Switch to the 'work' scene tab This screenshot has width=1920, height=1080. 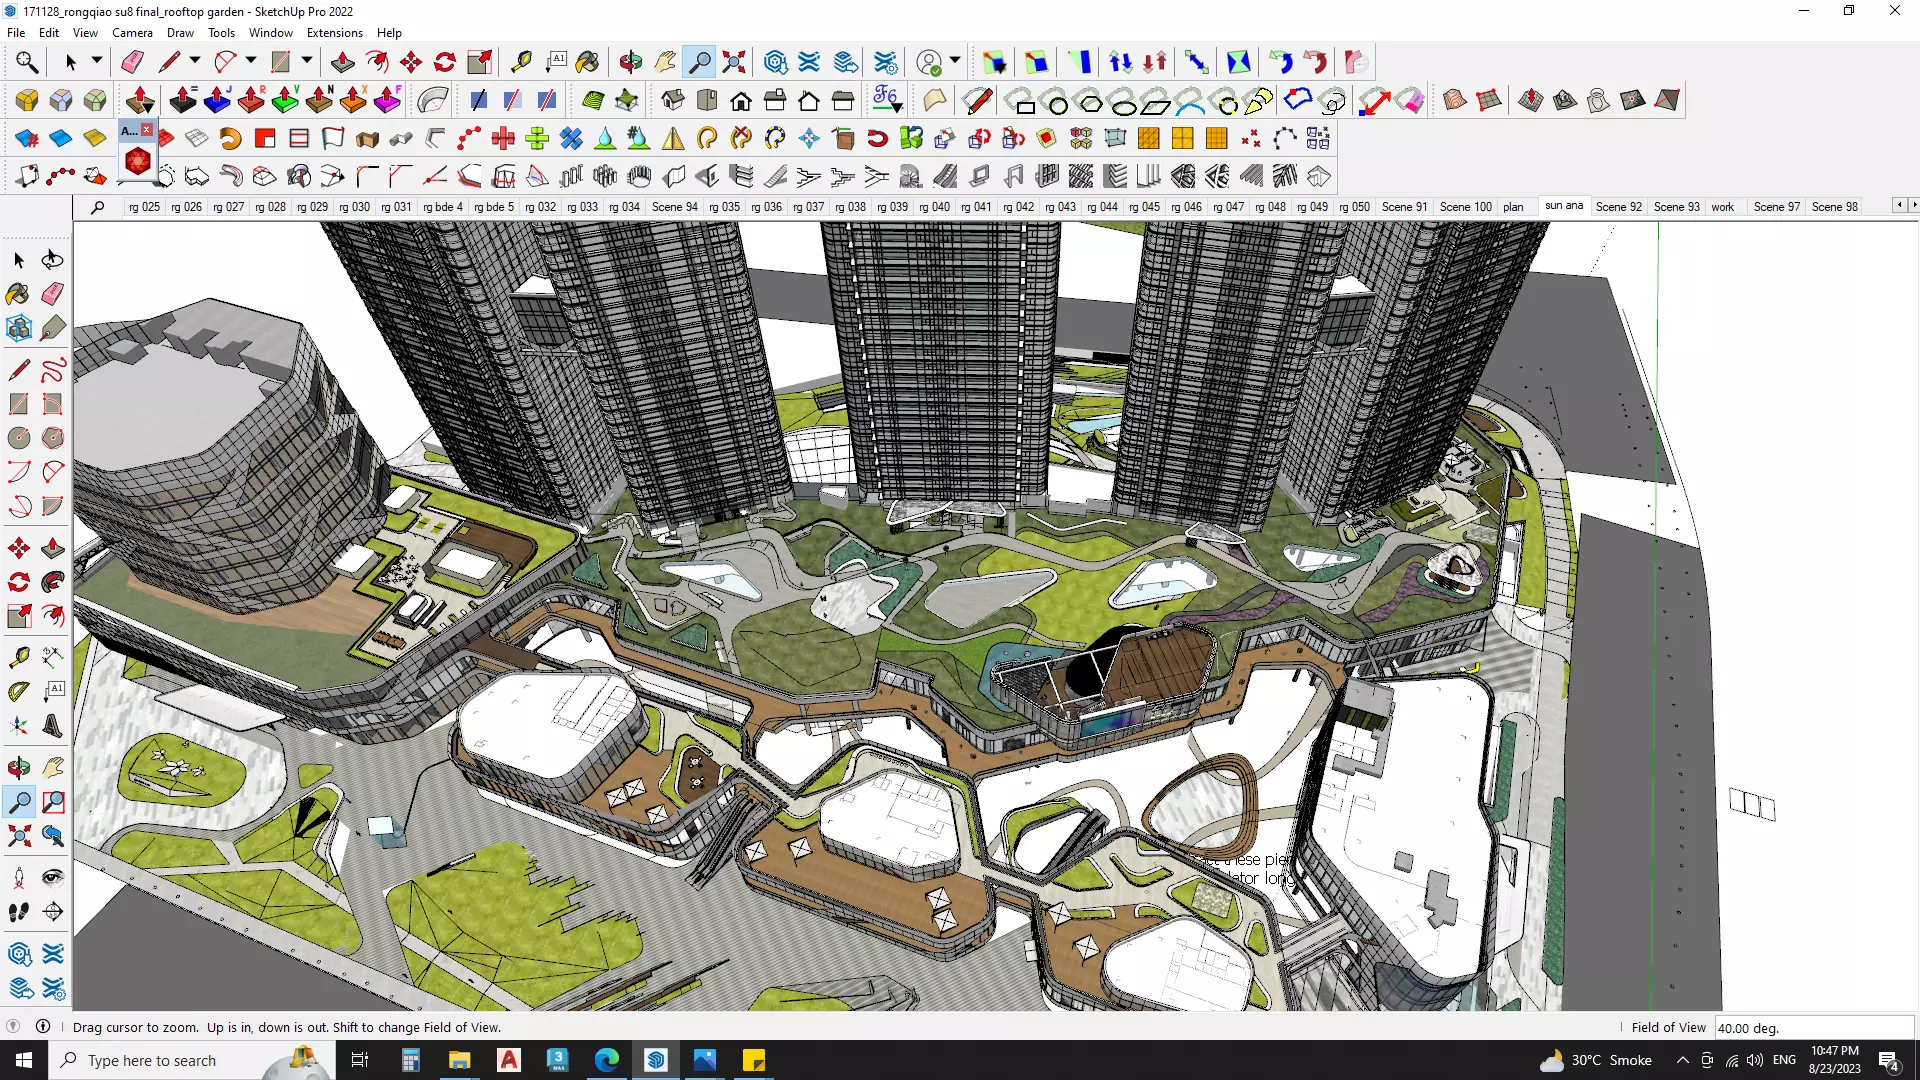[1722, 207]
